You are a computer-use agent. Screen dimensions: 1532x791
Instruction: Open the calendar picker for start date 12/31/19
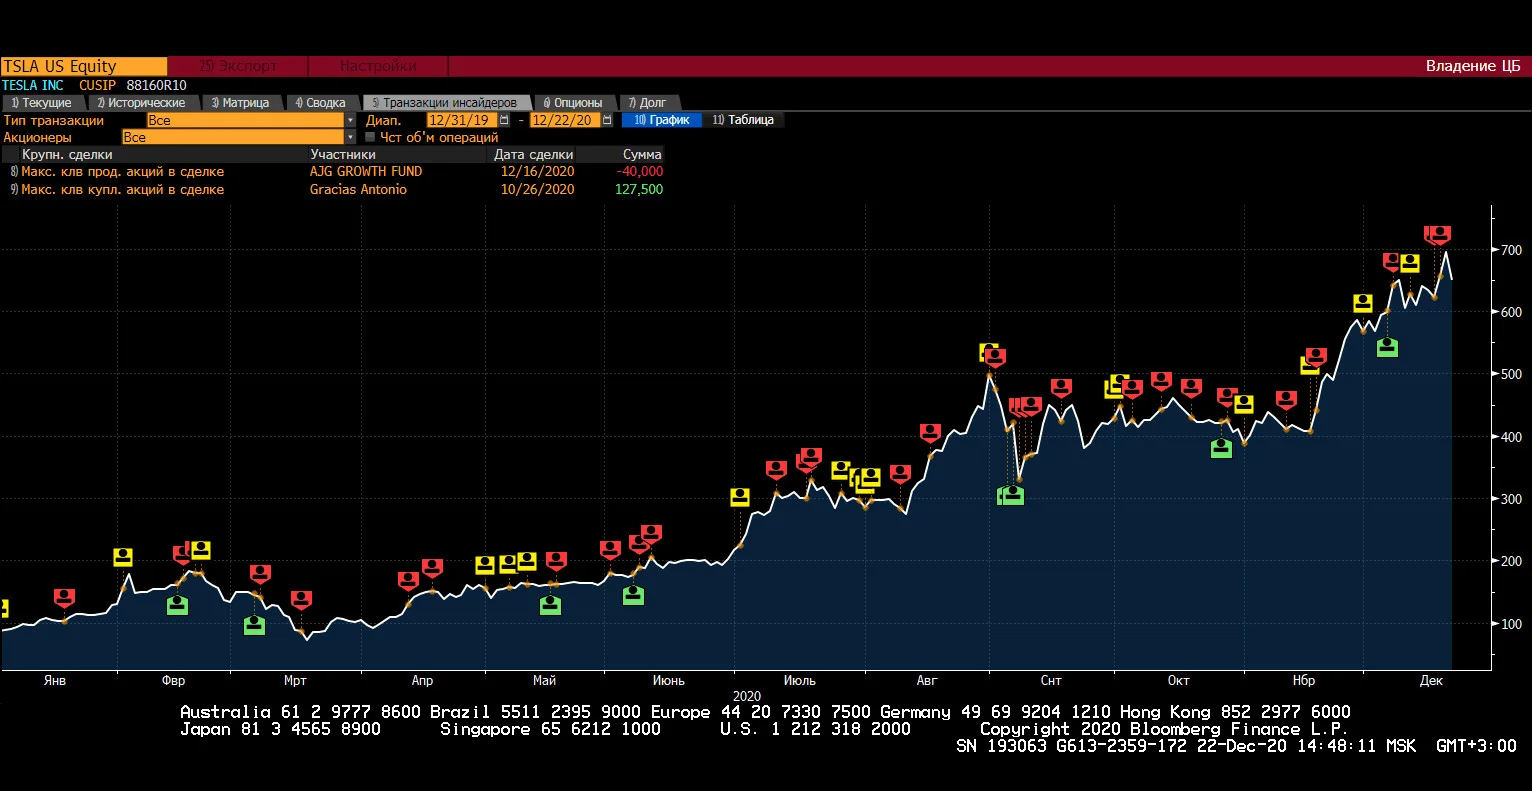coord(505,120)
